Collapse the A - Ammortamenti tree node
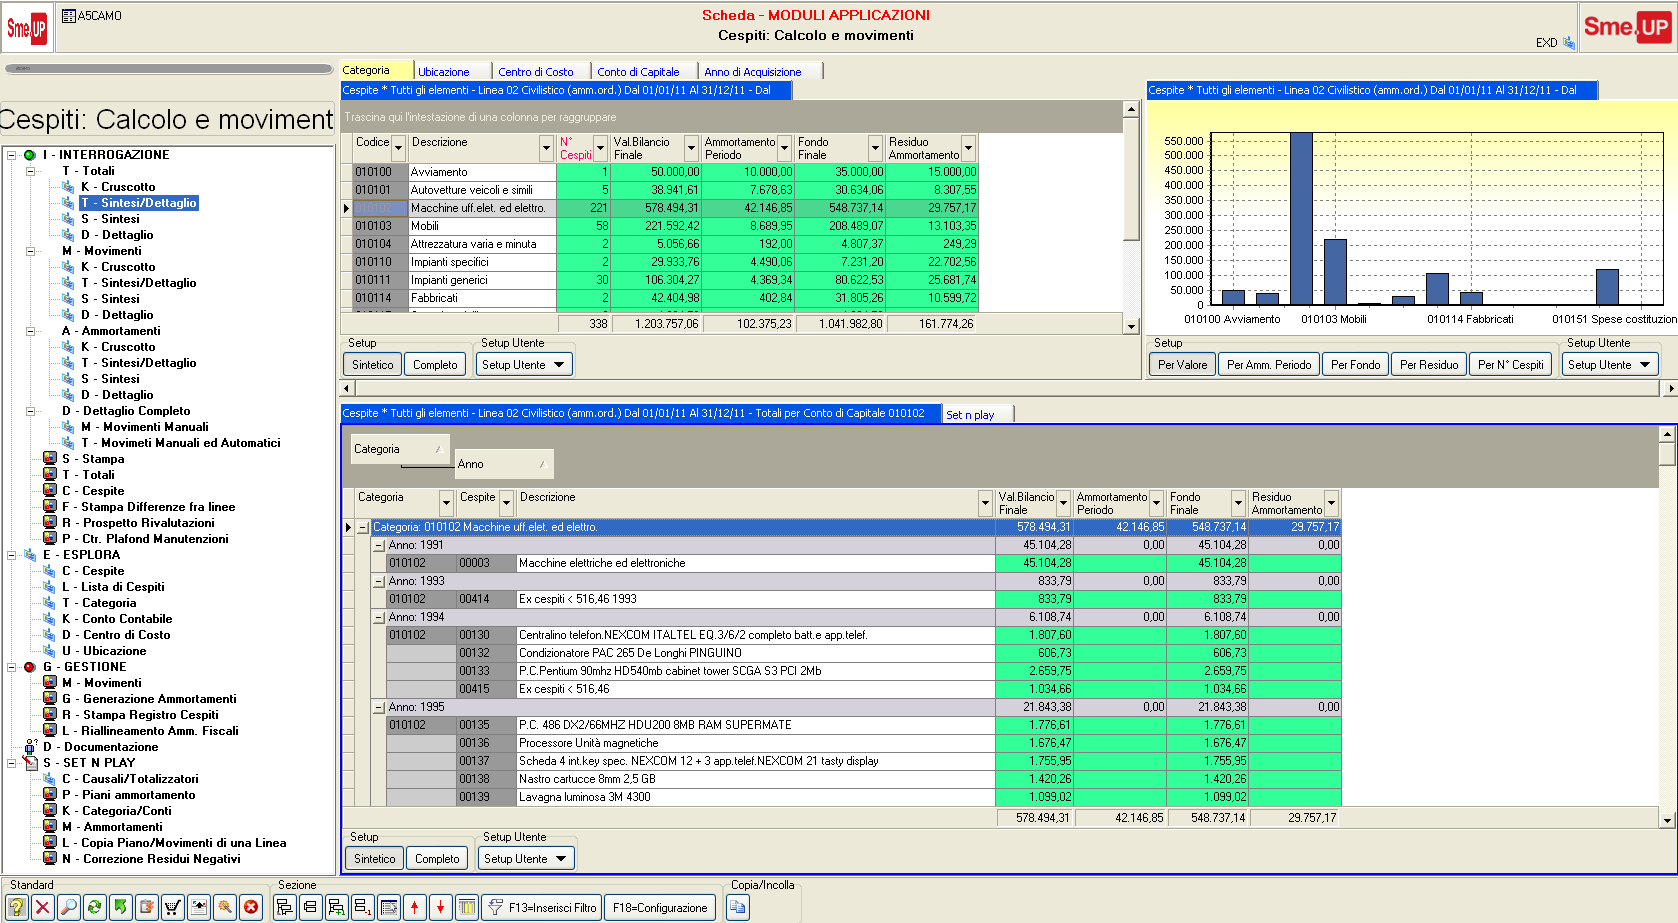This screenshot has height=923, width=1678. click(30, 331)
